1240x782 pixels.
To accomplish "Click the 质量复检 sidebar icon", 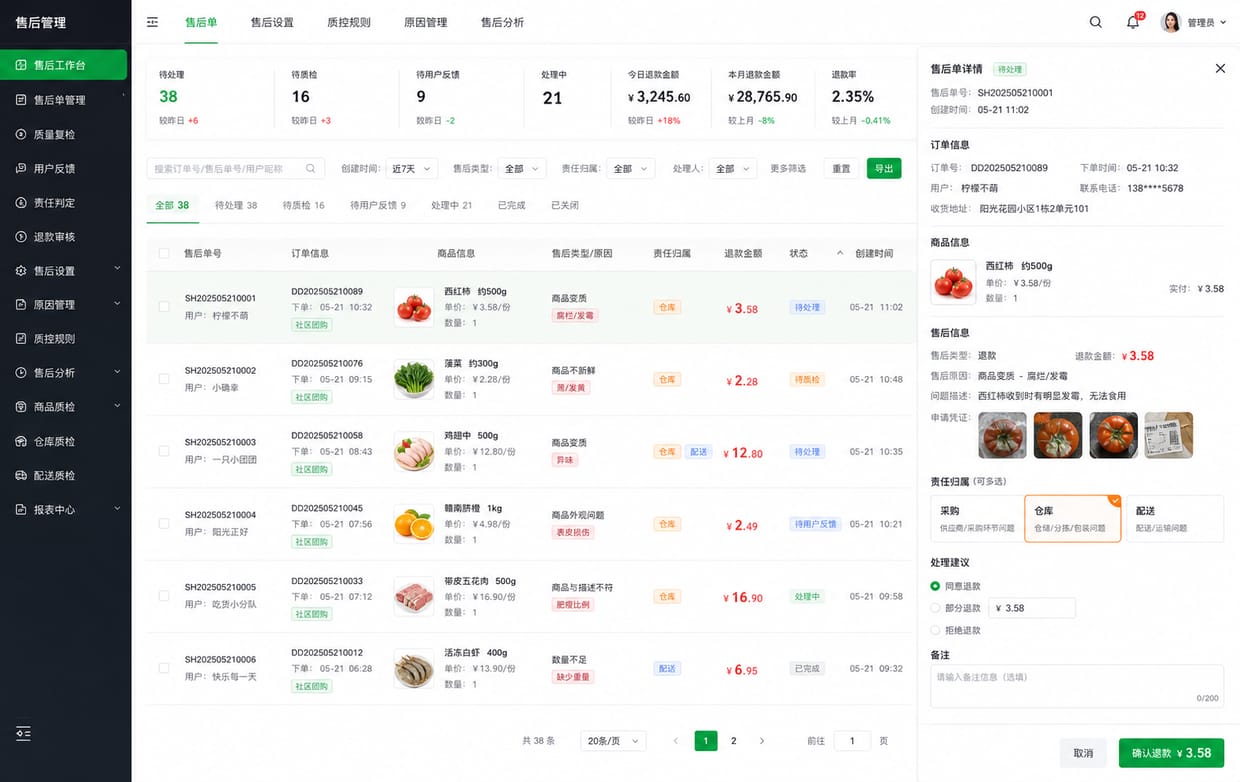I will point(22,134).
